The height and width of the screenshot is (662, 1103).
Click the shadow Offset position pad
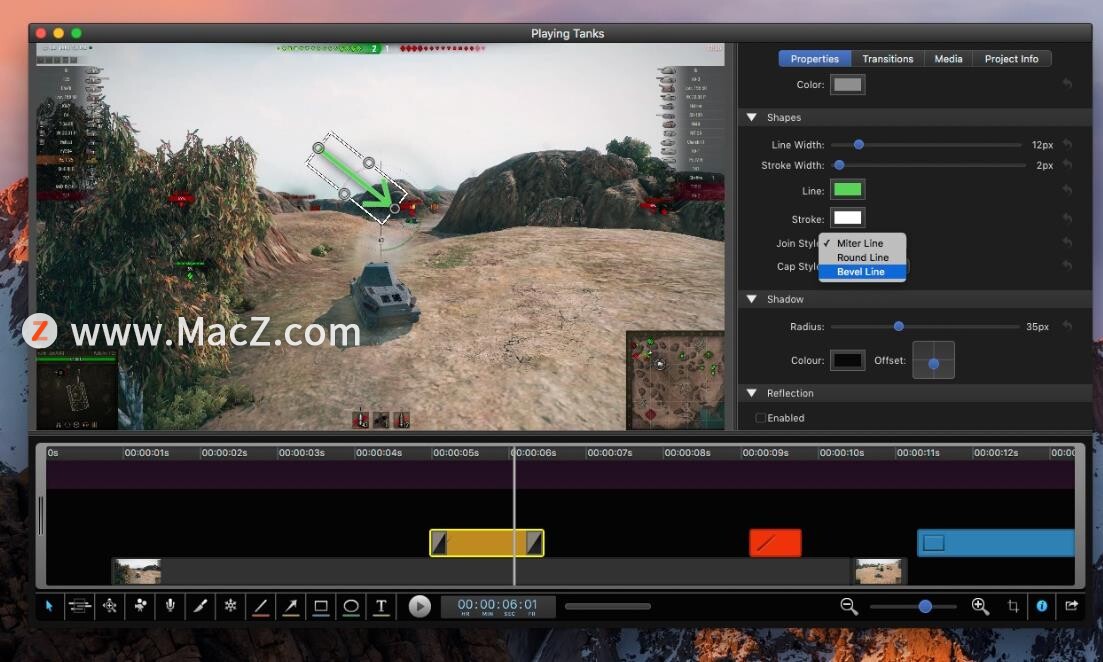pyautogui.click(x=933, y=360)
